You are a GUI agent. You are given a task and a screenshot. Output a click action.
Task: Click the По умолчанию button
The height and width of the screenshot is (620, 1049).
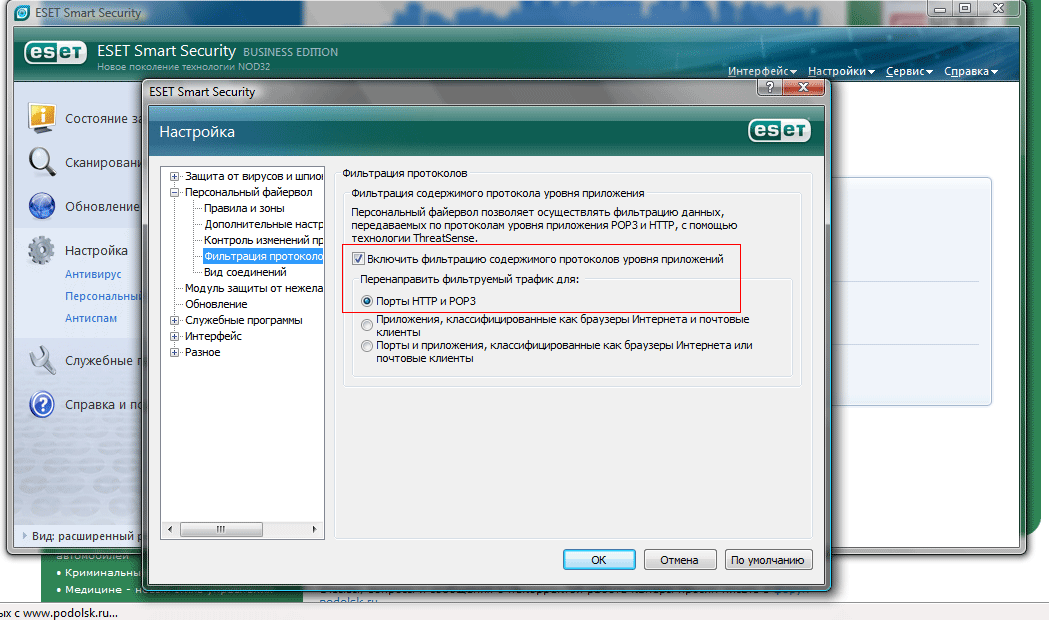point(767,560)
